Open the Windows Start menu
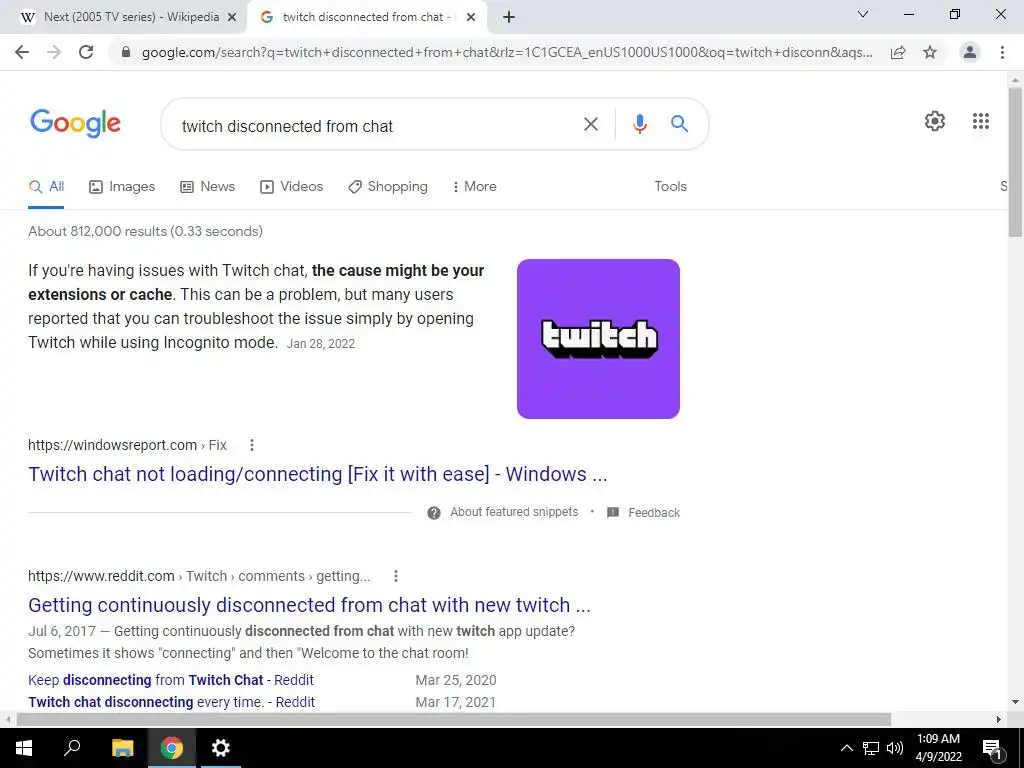The width and height of the screenshot is (1024, 768). [24, 748]
